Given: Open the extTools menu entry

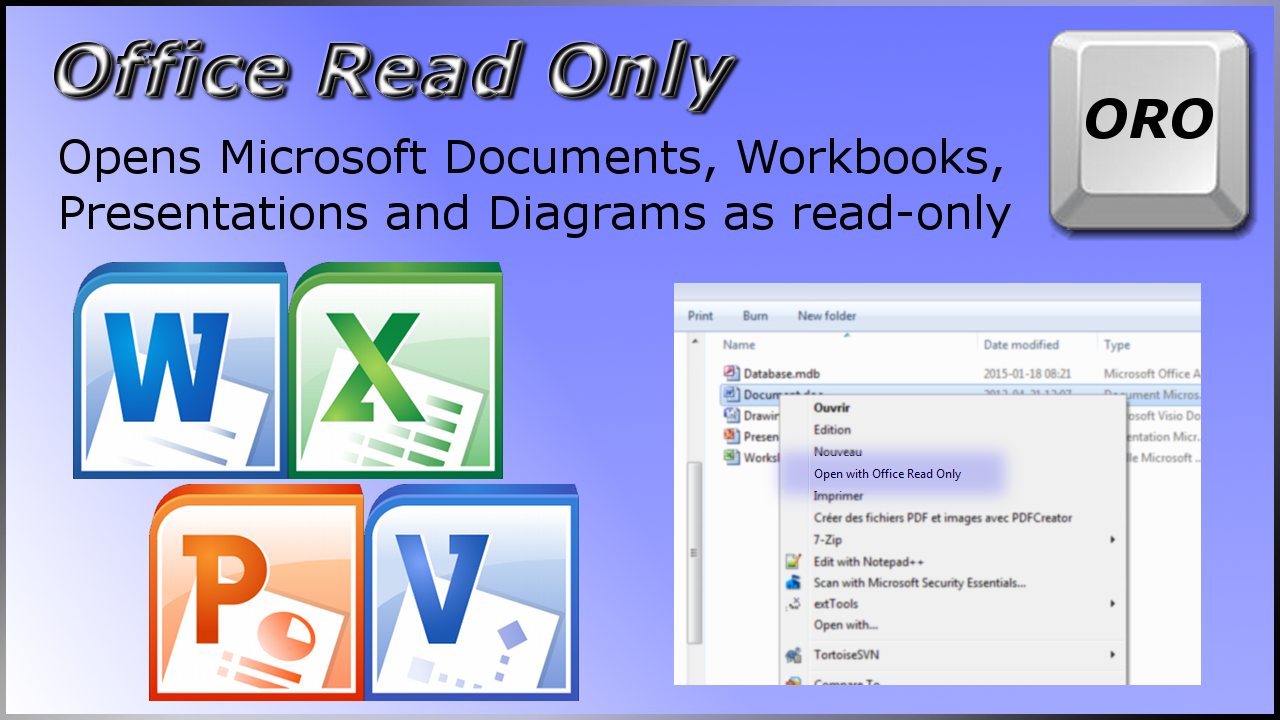Looking at the screenshot, I should tap(836, 604).
